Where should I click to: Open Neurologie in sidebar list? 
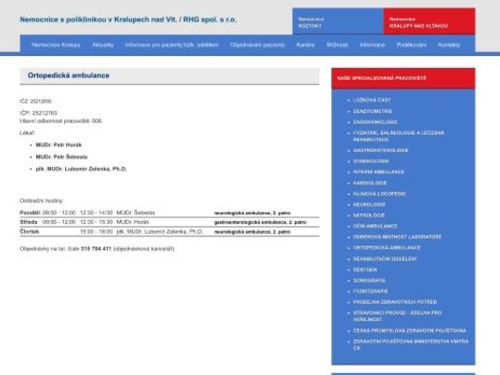coord(369,204)
